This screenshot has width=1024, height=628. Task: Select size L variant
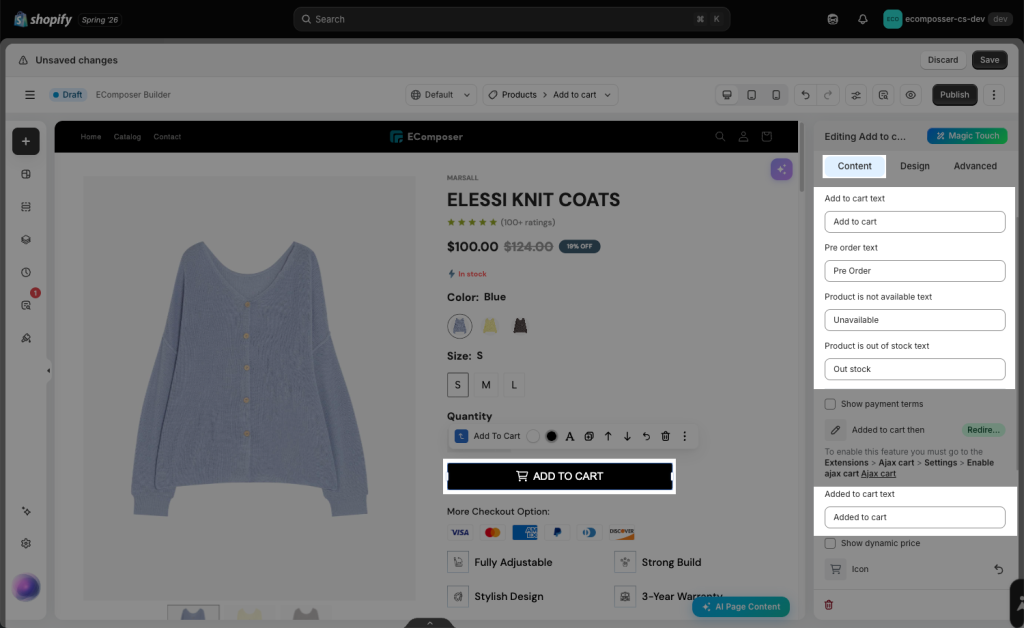click(x=514, y=385)
